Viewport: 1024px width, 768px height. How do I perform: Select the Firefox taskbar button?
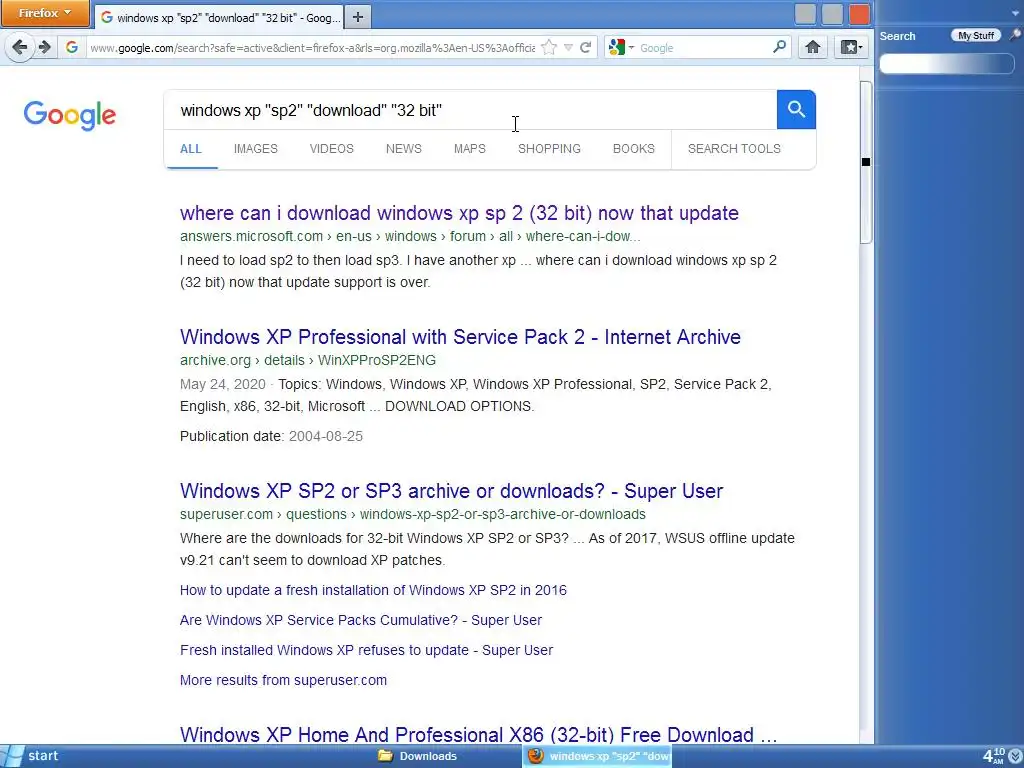598,756
